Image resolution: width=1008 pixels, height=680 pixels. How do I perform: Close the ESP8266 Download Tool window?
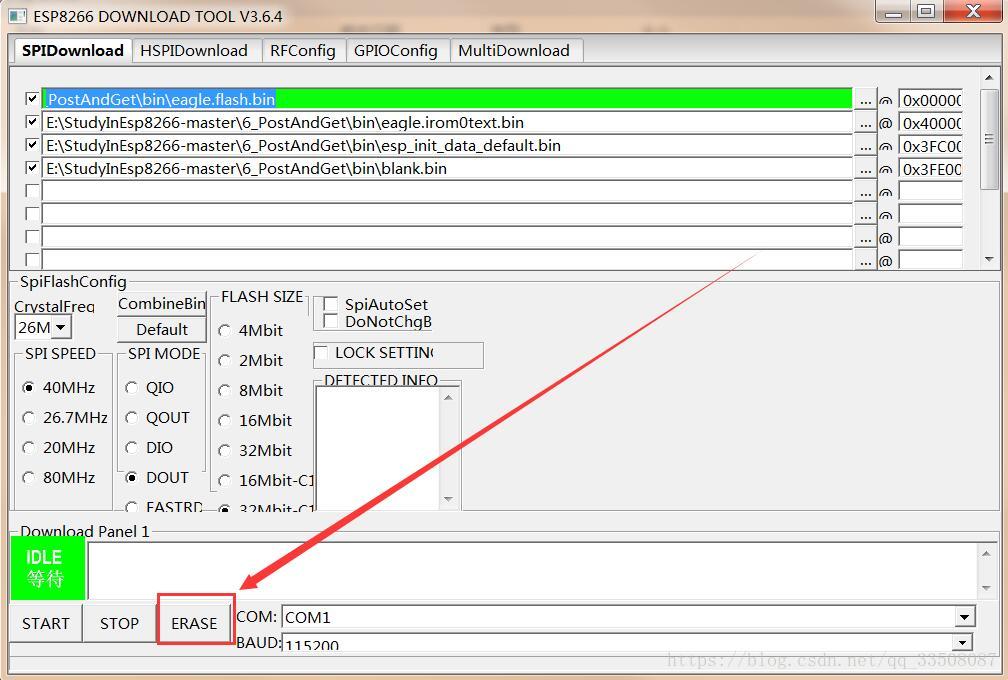tap(974, 11)
